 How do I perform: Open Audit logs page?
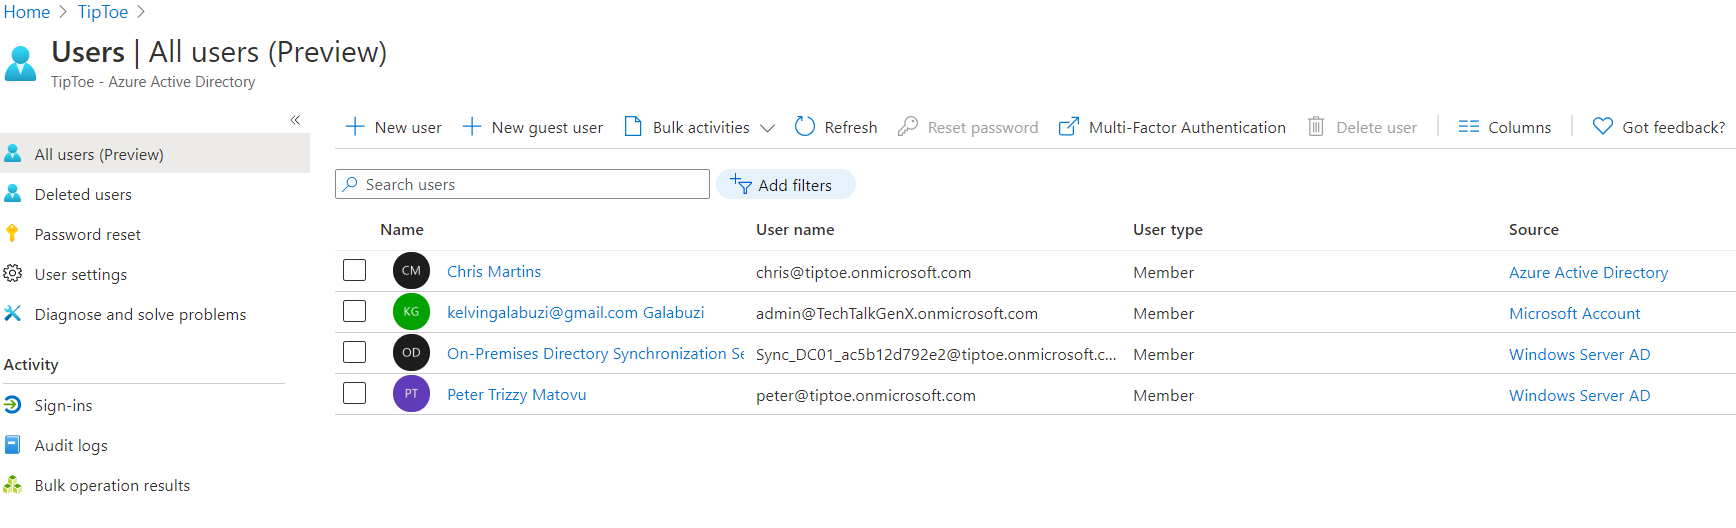pos(71,445)
